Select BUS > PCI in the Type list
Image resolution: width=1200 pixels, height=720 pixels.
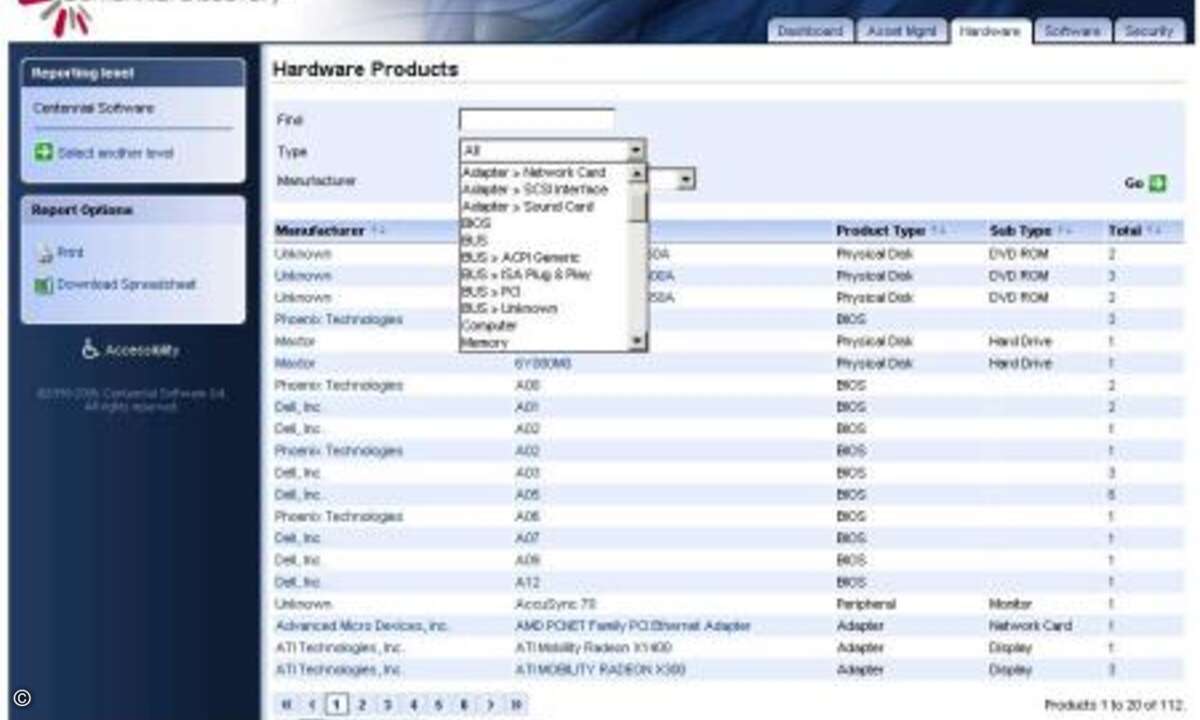tap(543, 291)
